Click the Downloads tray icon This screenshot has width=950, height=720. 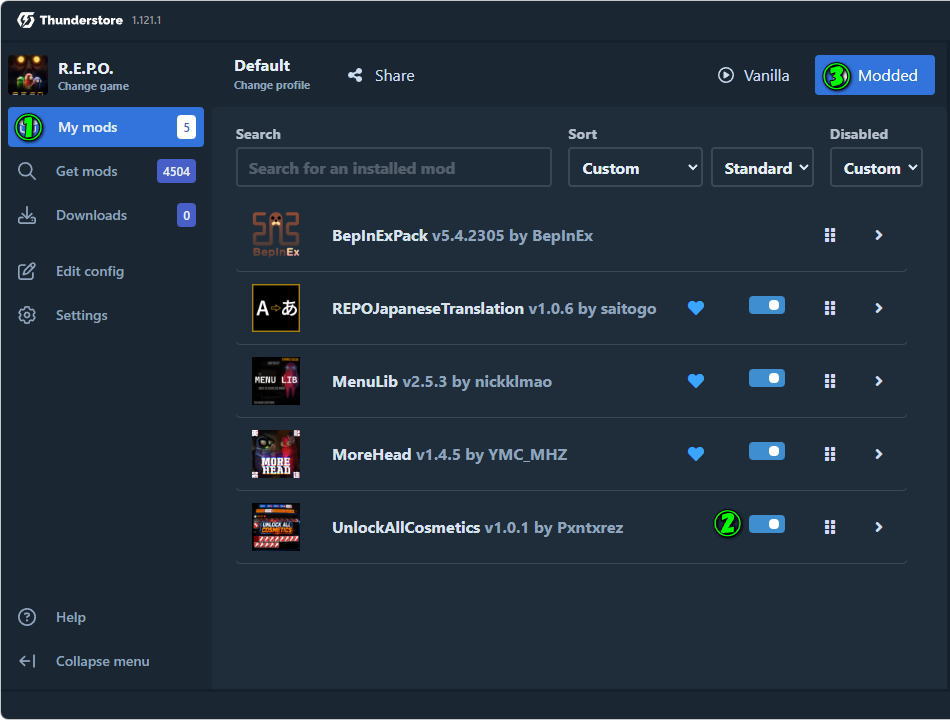pos(27,215)
